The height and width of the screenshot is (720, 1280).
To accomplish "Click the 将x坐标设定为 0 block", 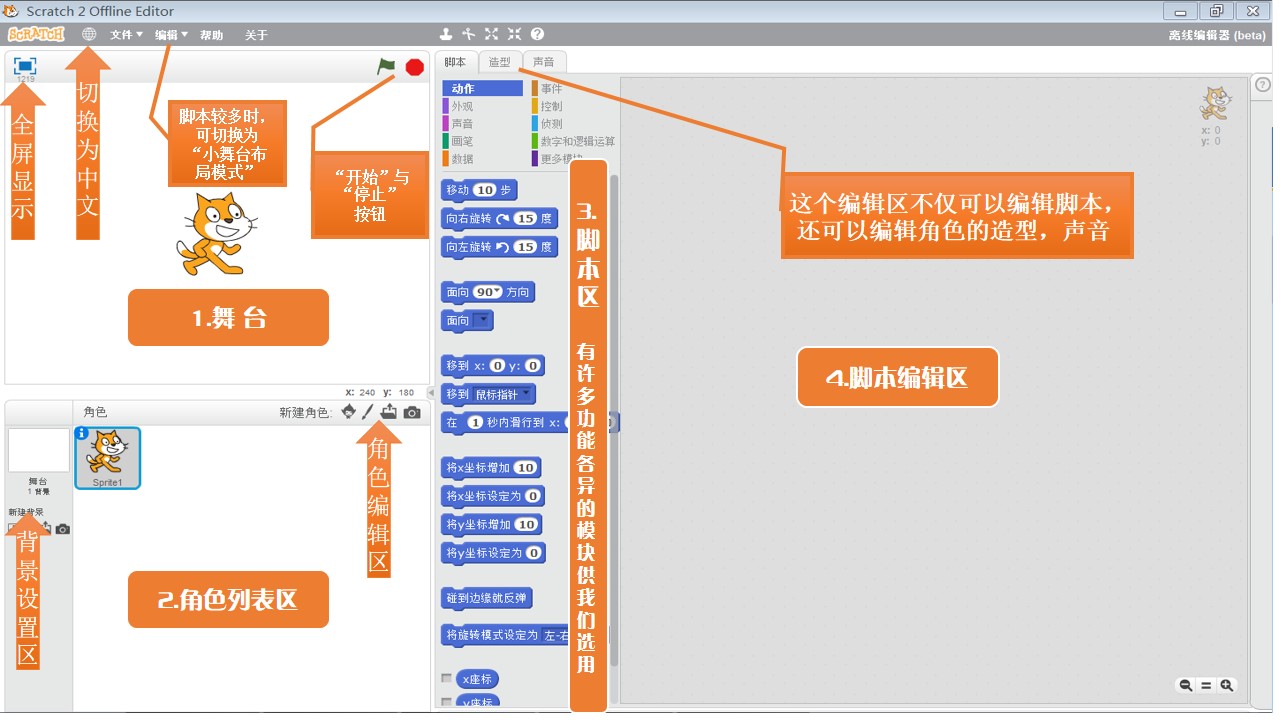I will pos(492,496).
